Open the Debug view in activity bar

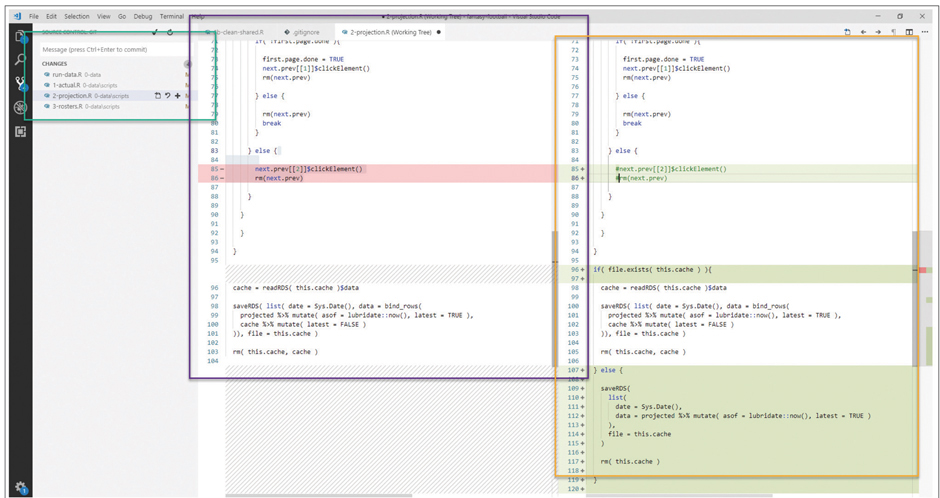20,108
